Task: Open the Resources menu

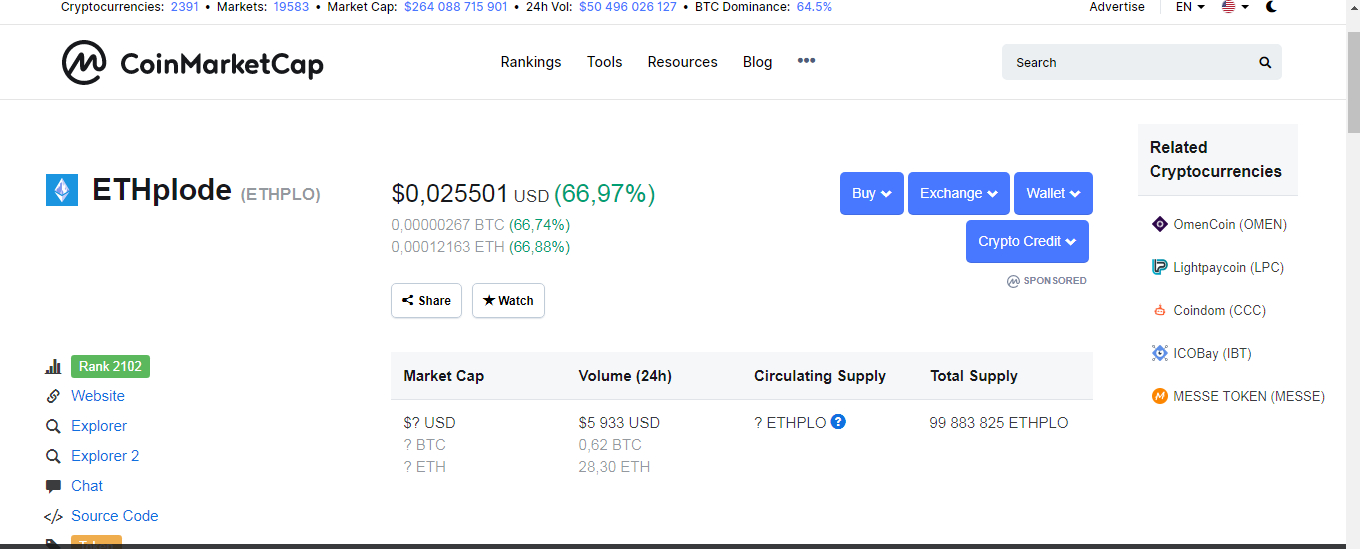Action: [x=683, y=62]
